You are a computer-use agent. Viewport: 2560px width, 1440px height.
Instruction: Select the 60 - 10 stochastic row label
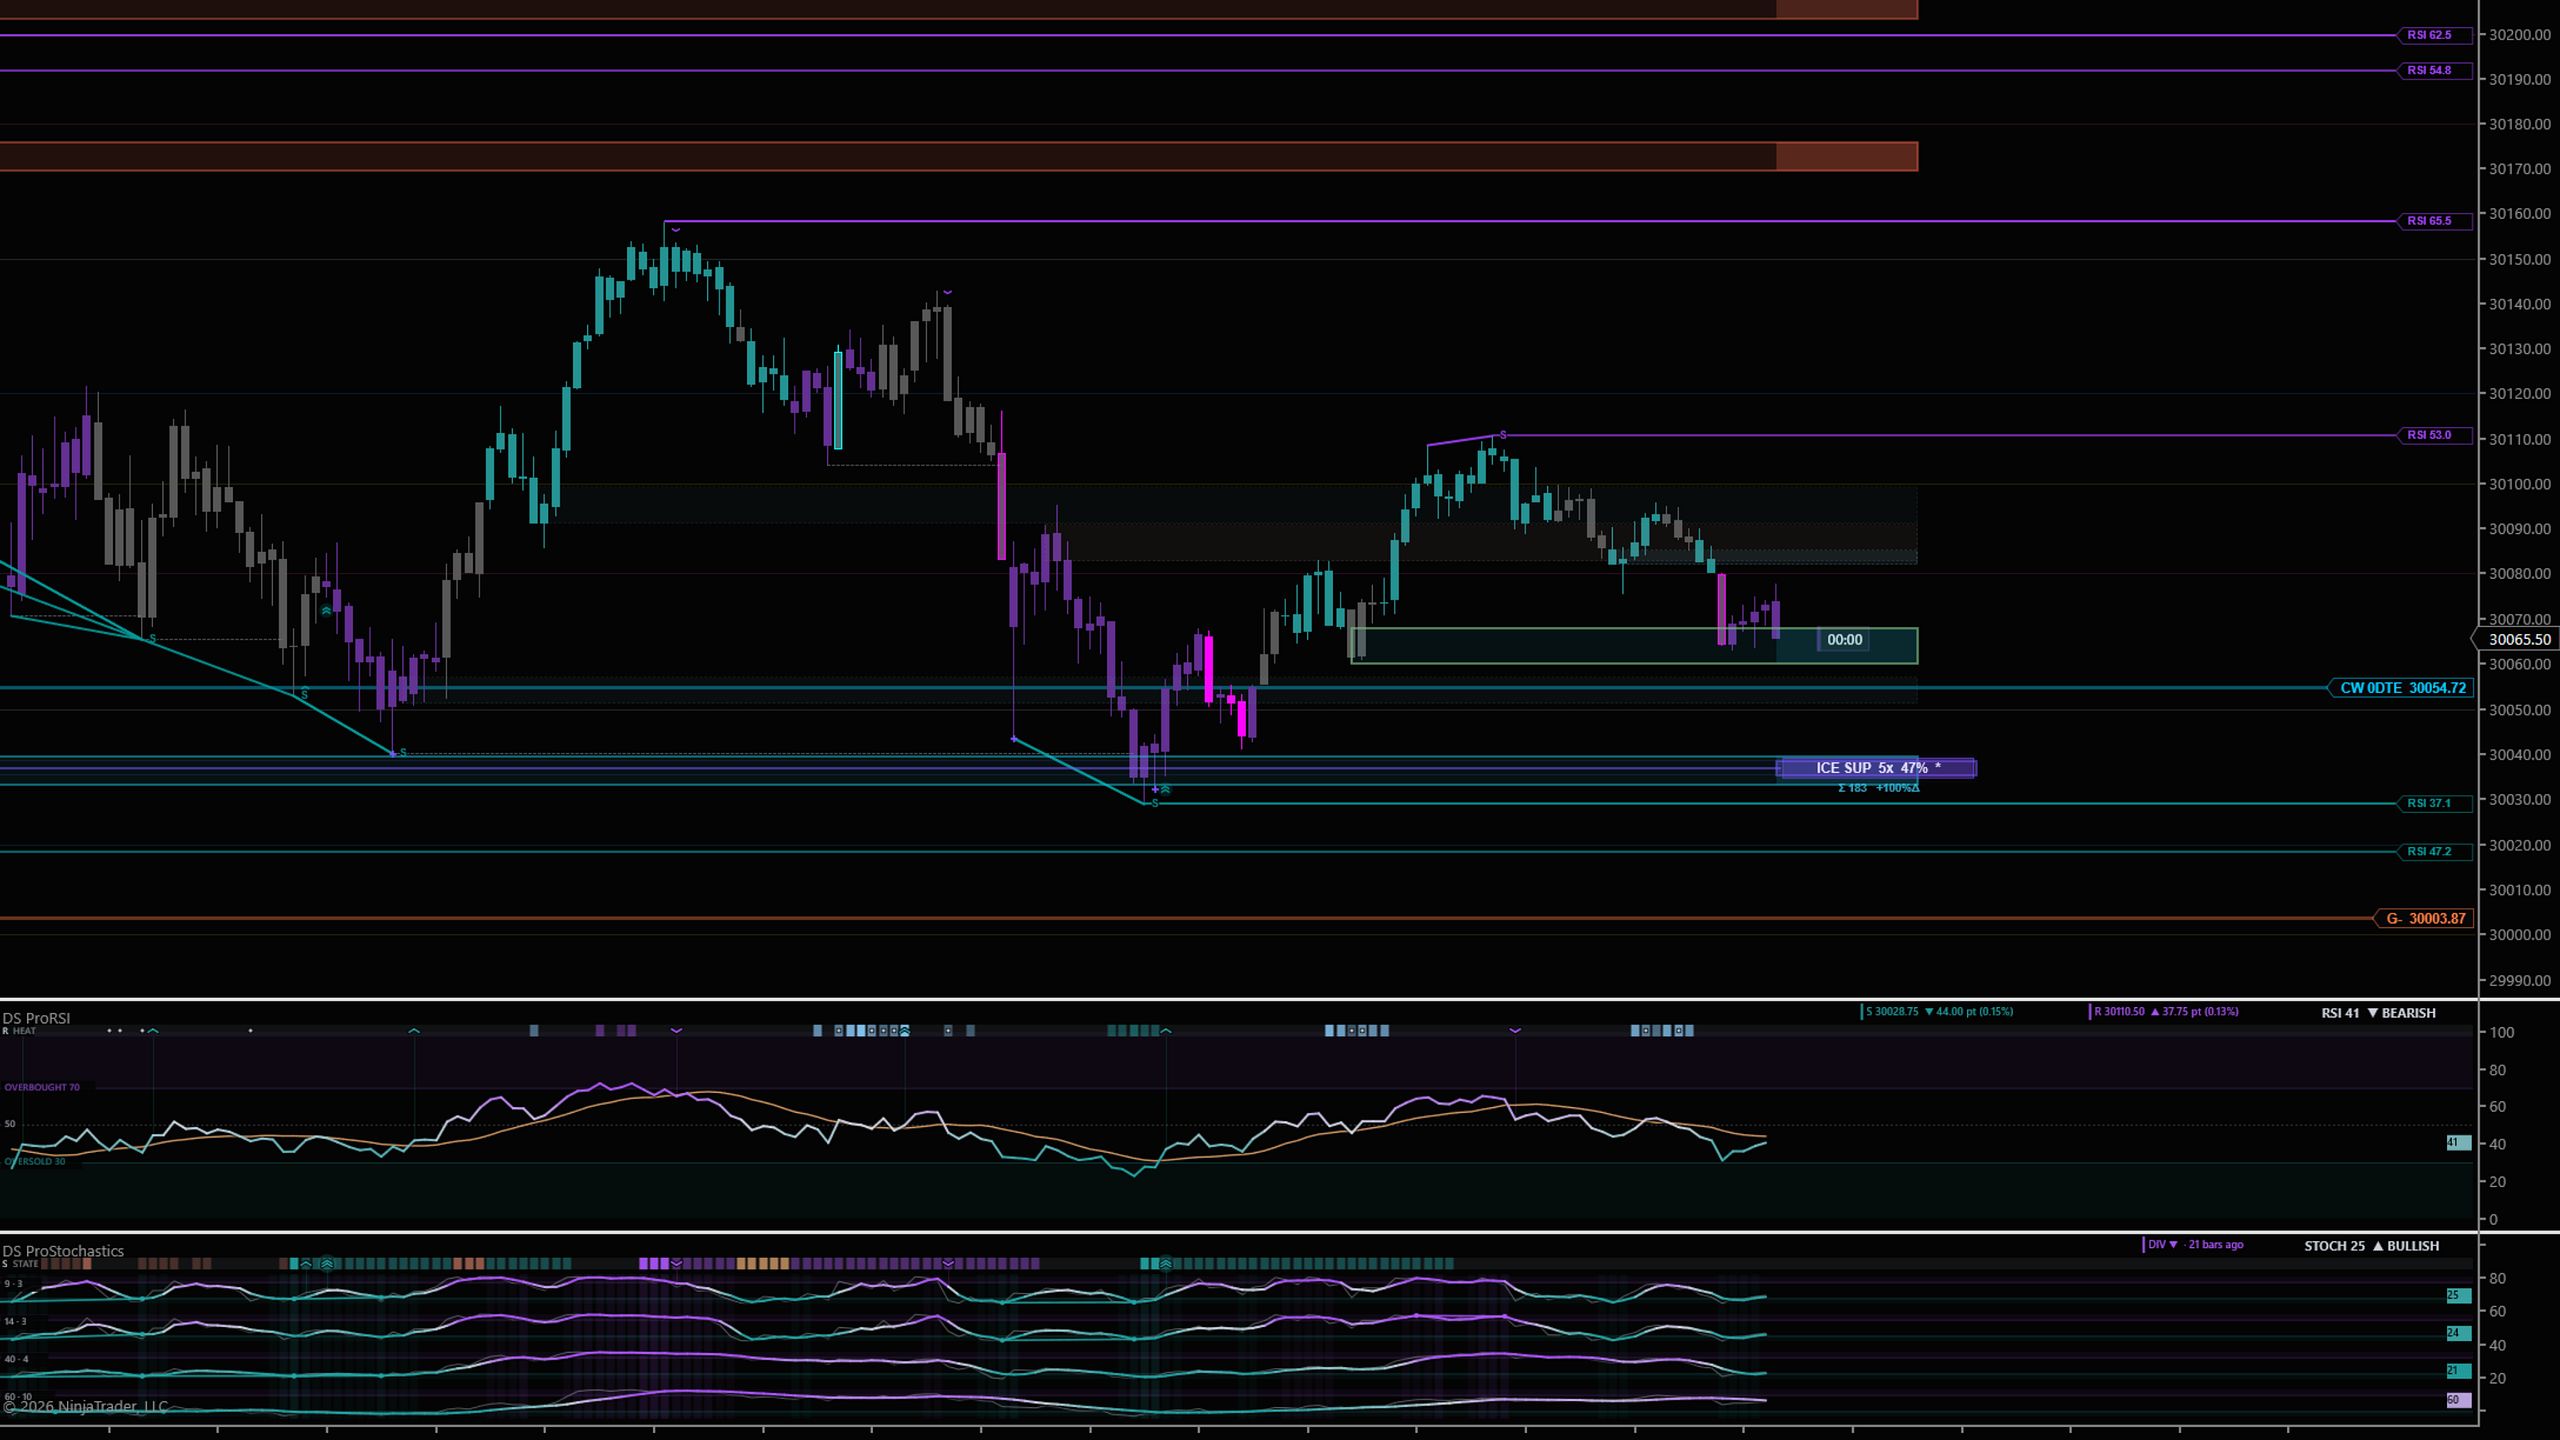tap(18, 1397)
